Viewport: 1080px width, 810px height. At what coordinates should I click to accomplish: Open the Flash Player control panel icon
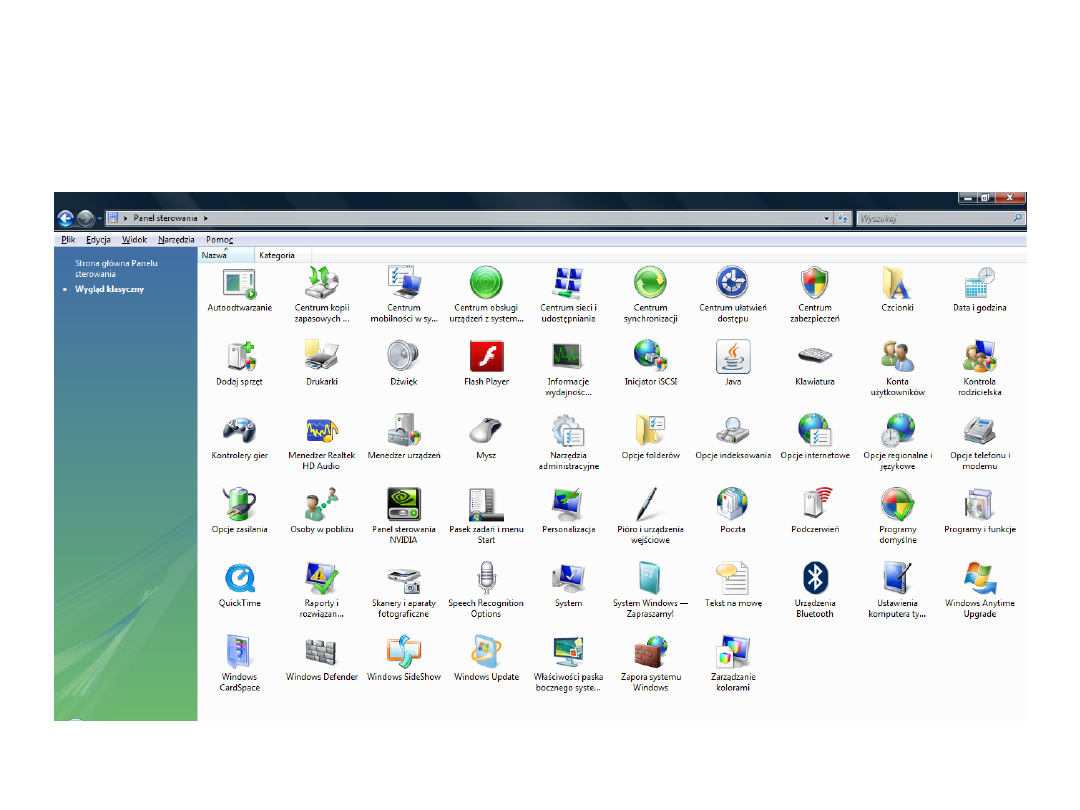[486, 357]
